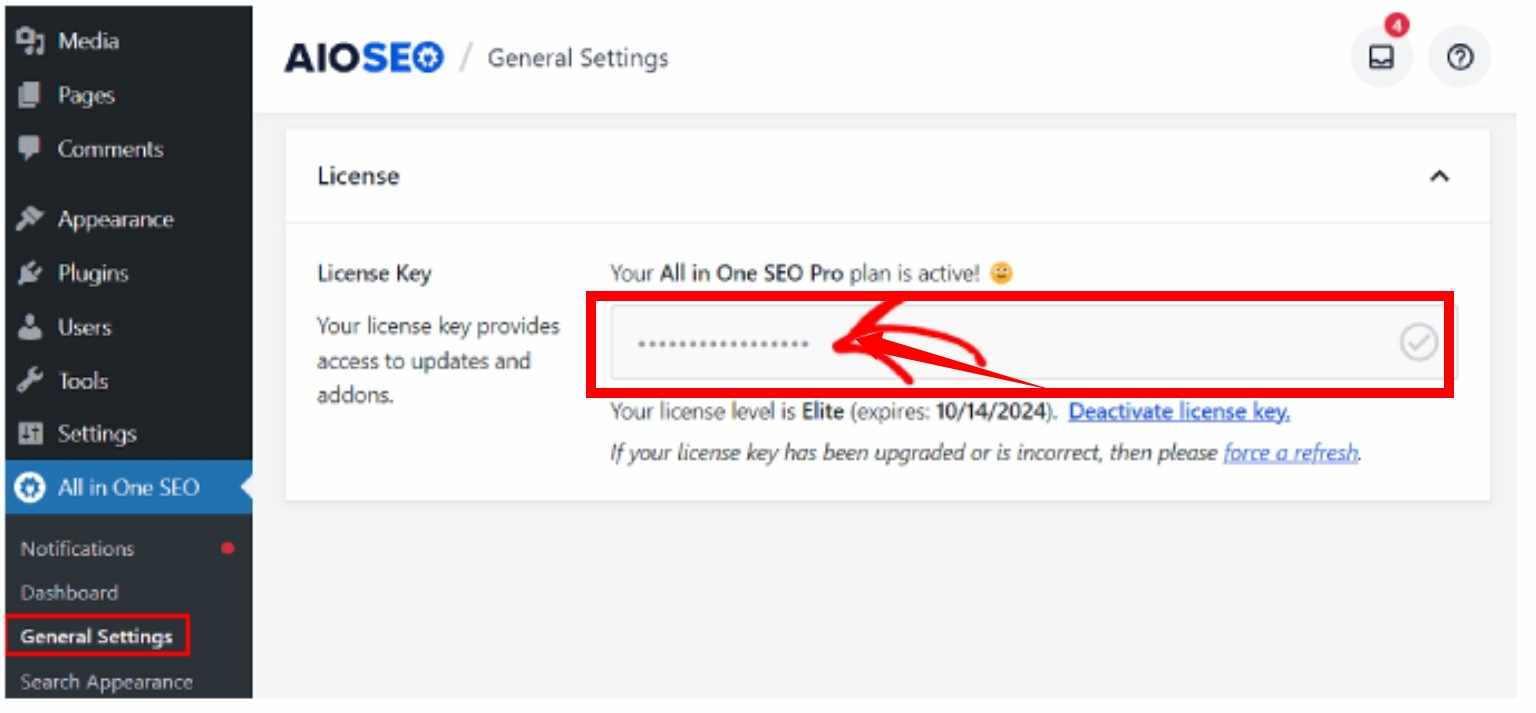1536x713 pixels.
Task: Open the Settings menu item
Action: coord(96,434)
